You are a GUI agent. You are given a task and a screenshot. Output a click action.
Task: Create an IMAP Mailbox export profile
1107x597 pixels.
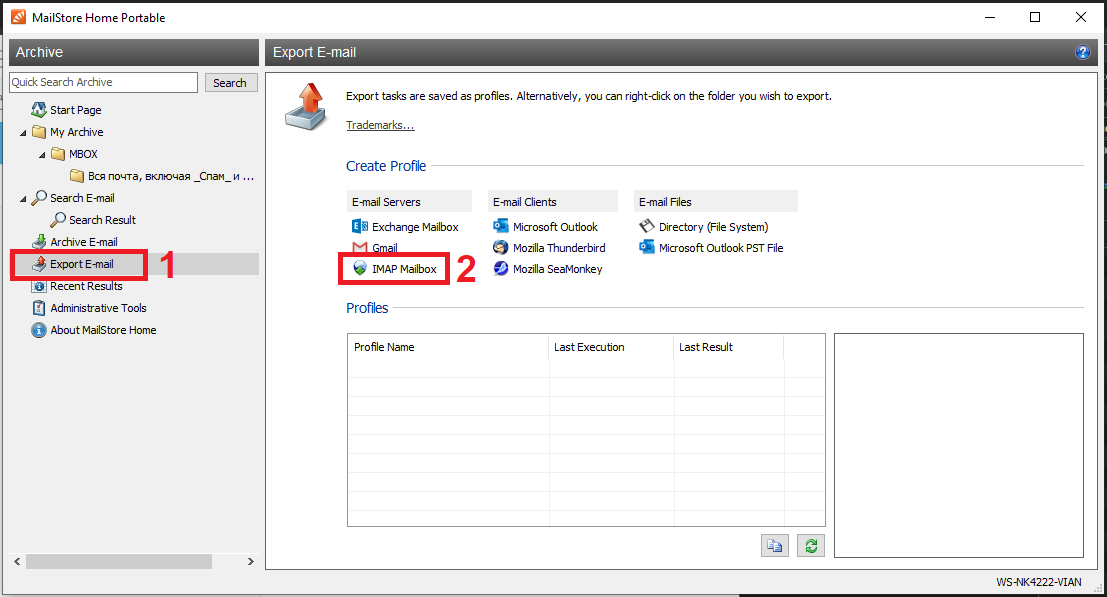coord(404,269)
